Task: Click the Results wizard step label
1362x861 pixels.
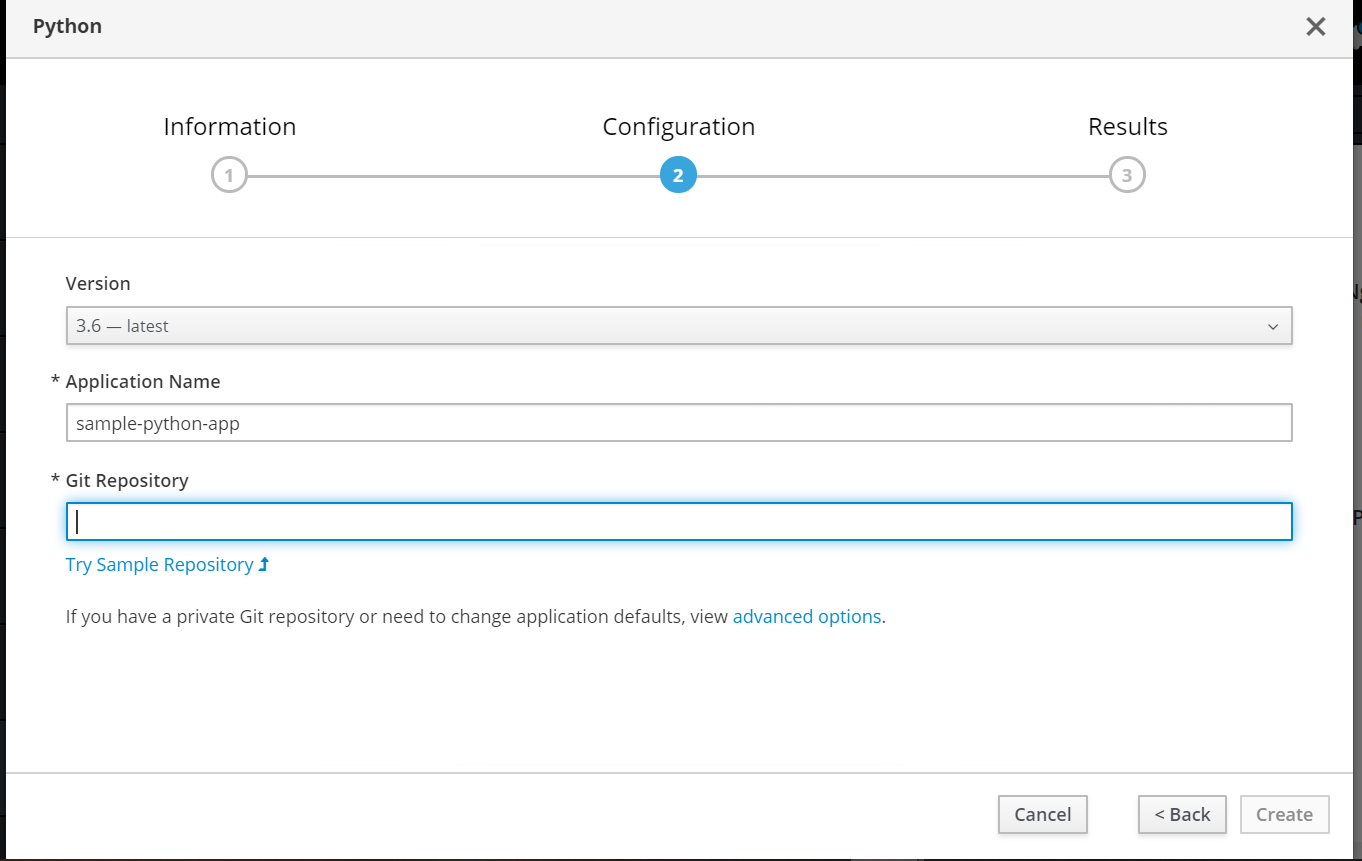Action: [1127, 126]
